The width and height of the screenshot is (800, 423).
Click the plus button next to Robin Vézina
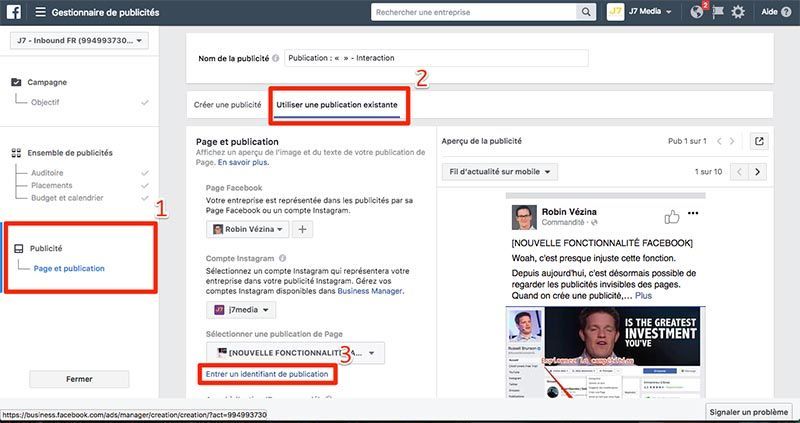(302, 229)
